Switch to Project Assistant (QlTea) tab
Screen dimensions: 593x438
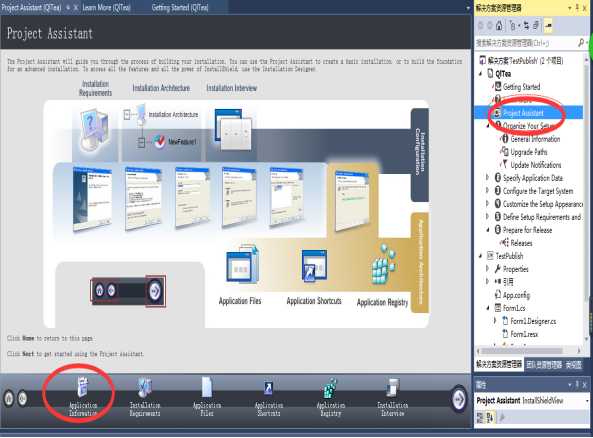[x=31, y=7]
